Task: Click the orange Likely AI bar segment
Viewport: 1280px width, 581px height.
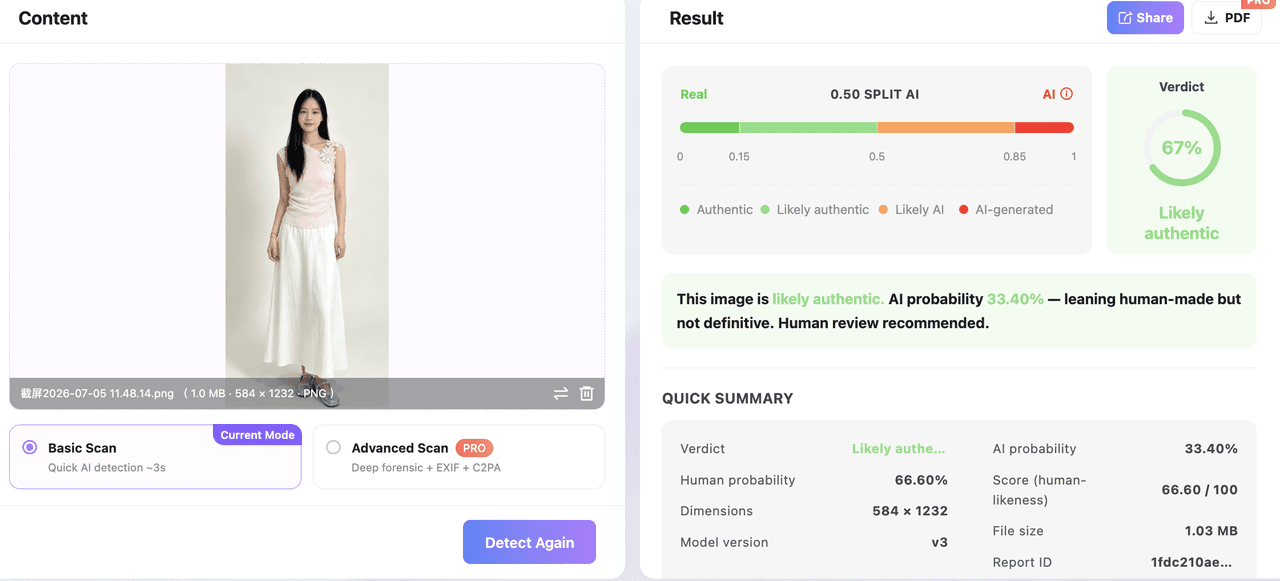Action: (x=946, y=128)
